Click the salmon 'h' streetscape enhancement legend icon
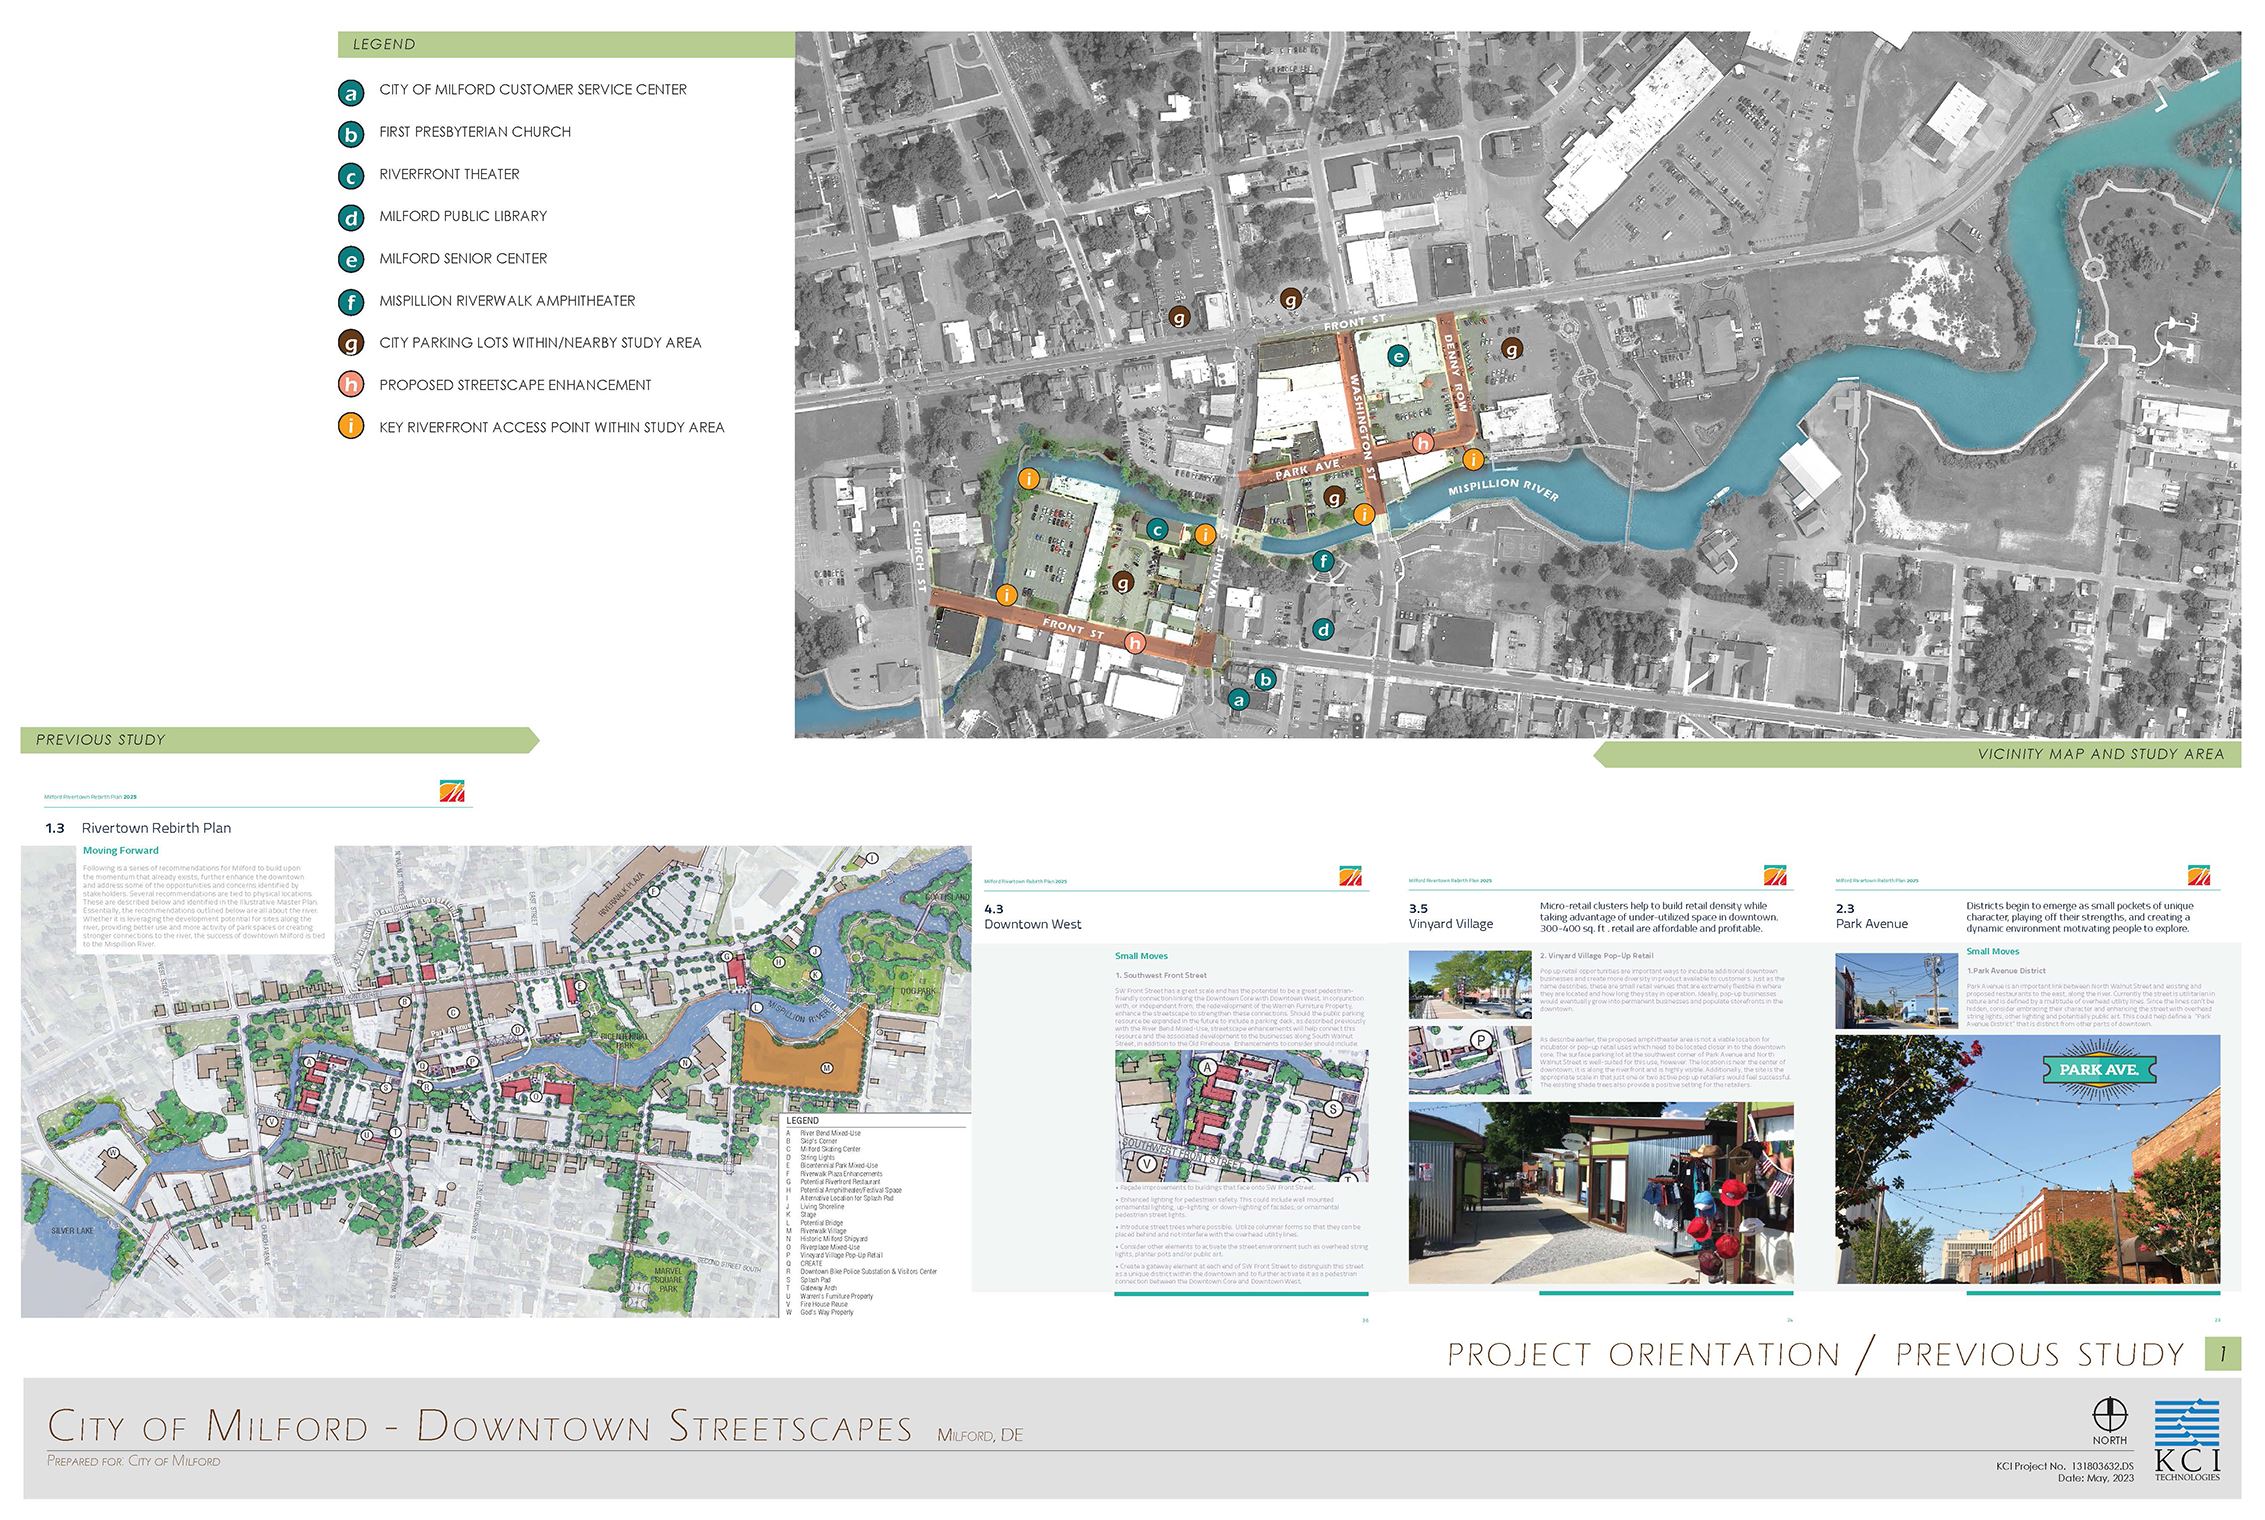The width and height of the screenshot is (2265, 1520). [x=350, y=386]
